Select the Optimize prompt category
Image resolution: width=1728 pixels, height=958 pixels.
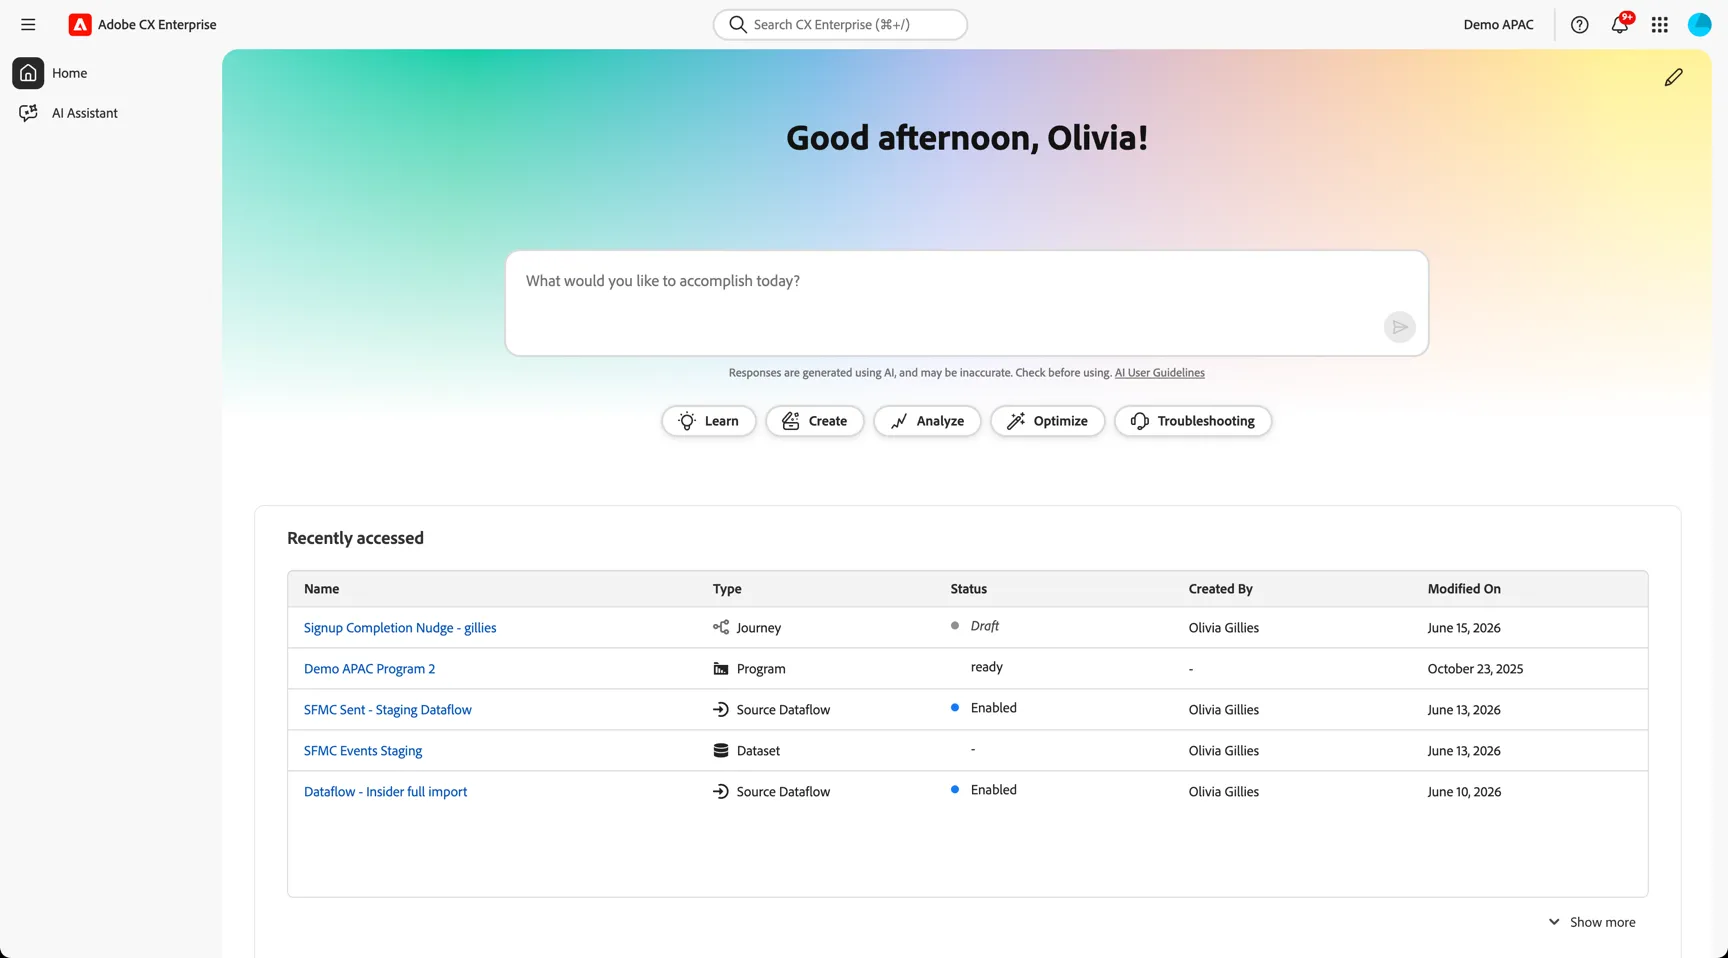click(1047, 421)
